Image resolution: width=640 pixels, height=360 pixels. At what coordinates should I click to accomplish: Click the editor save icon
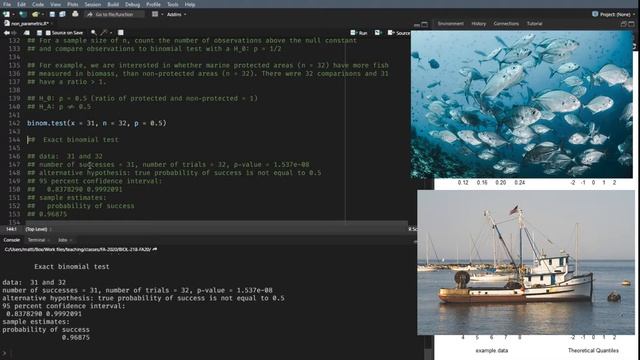coord(40,33)
